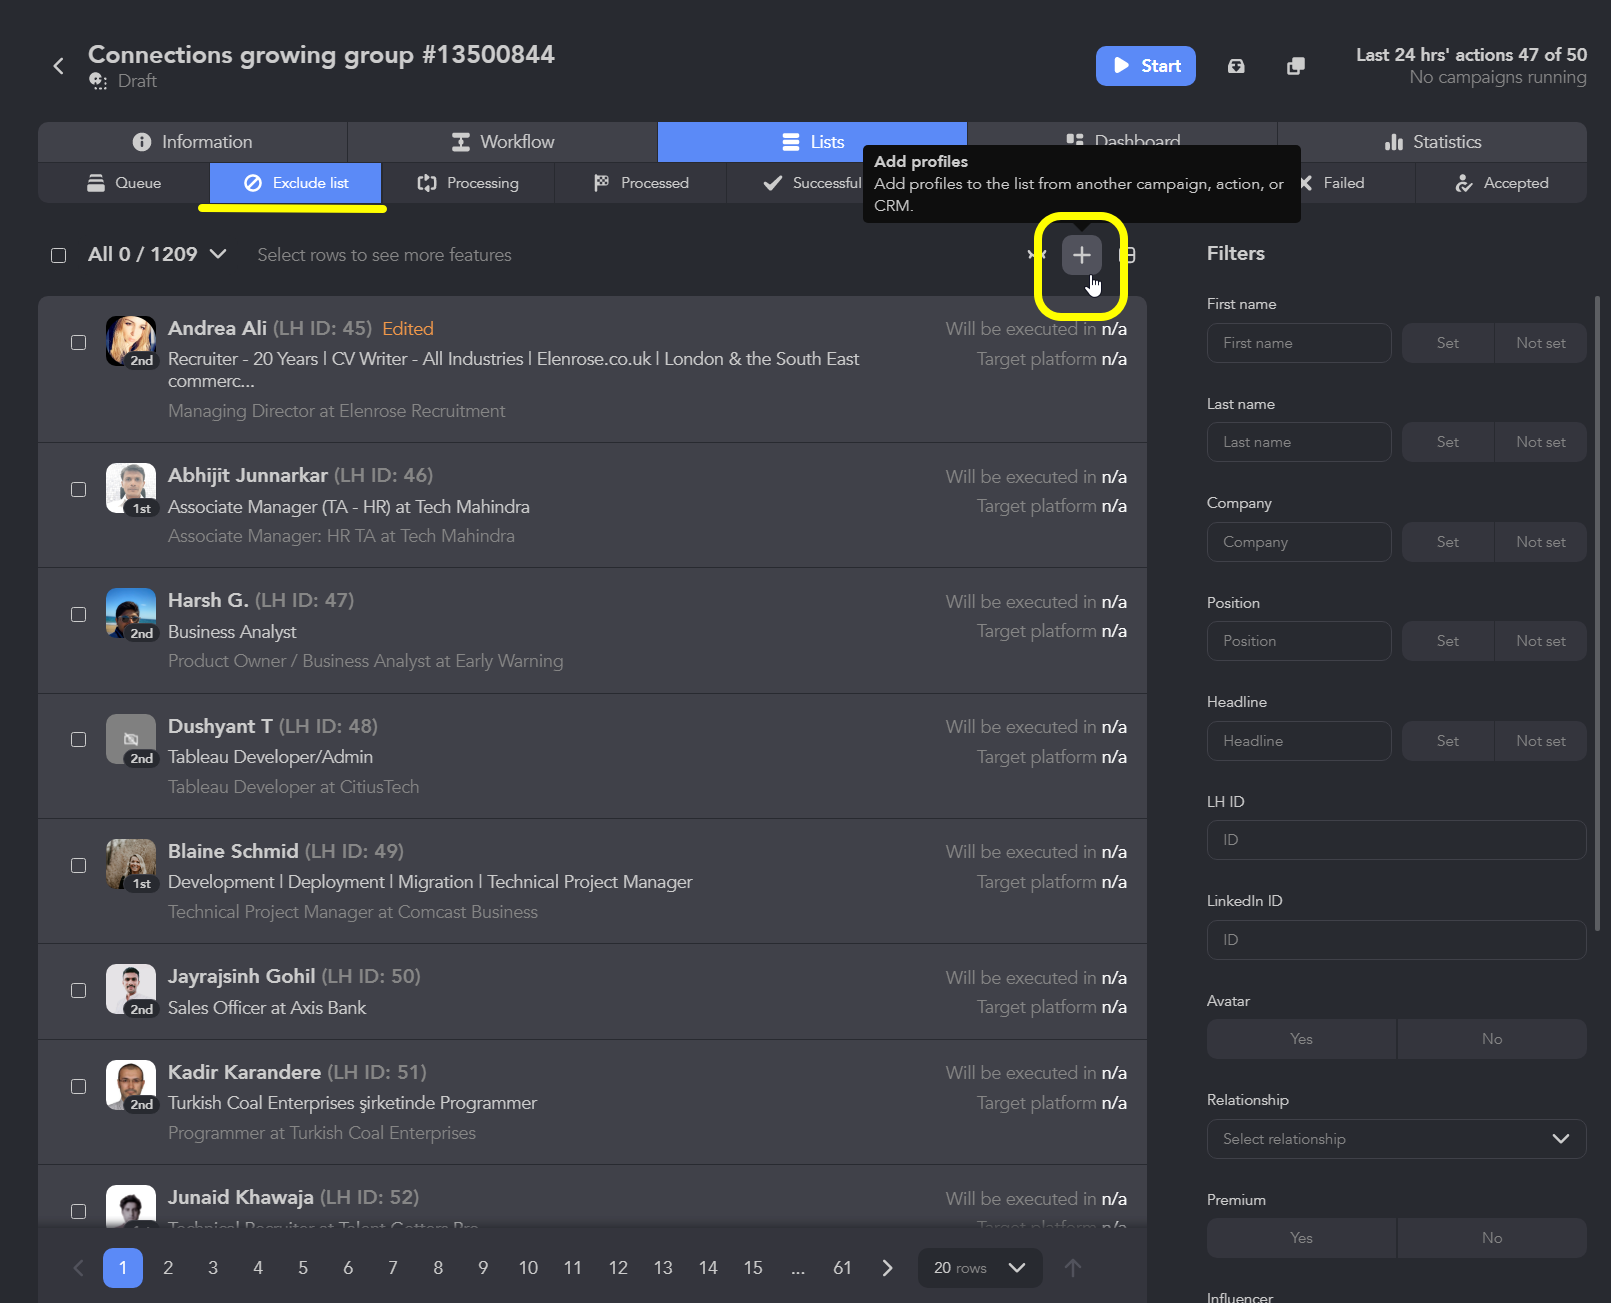
Task: Select No for Premium filter
Action: (1492, 1238)
